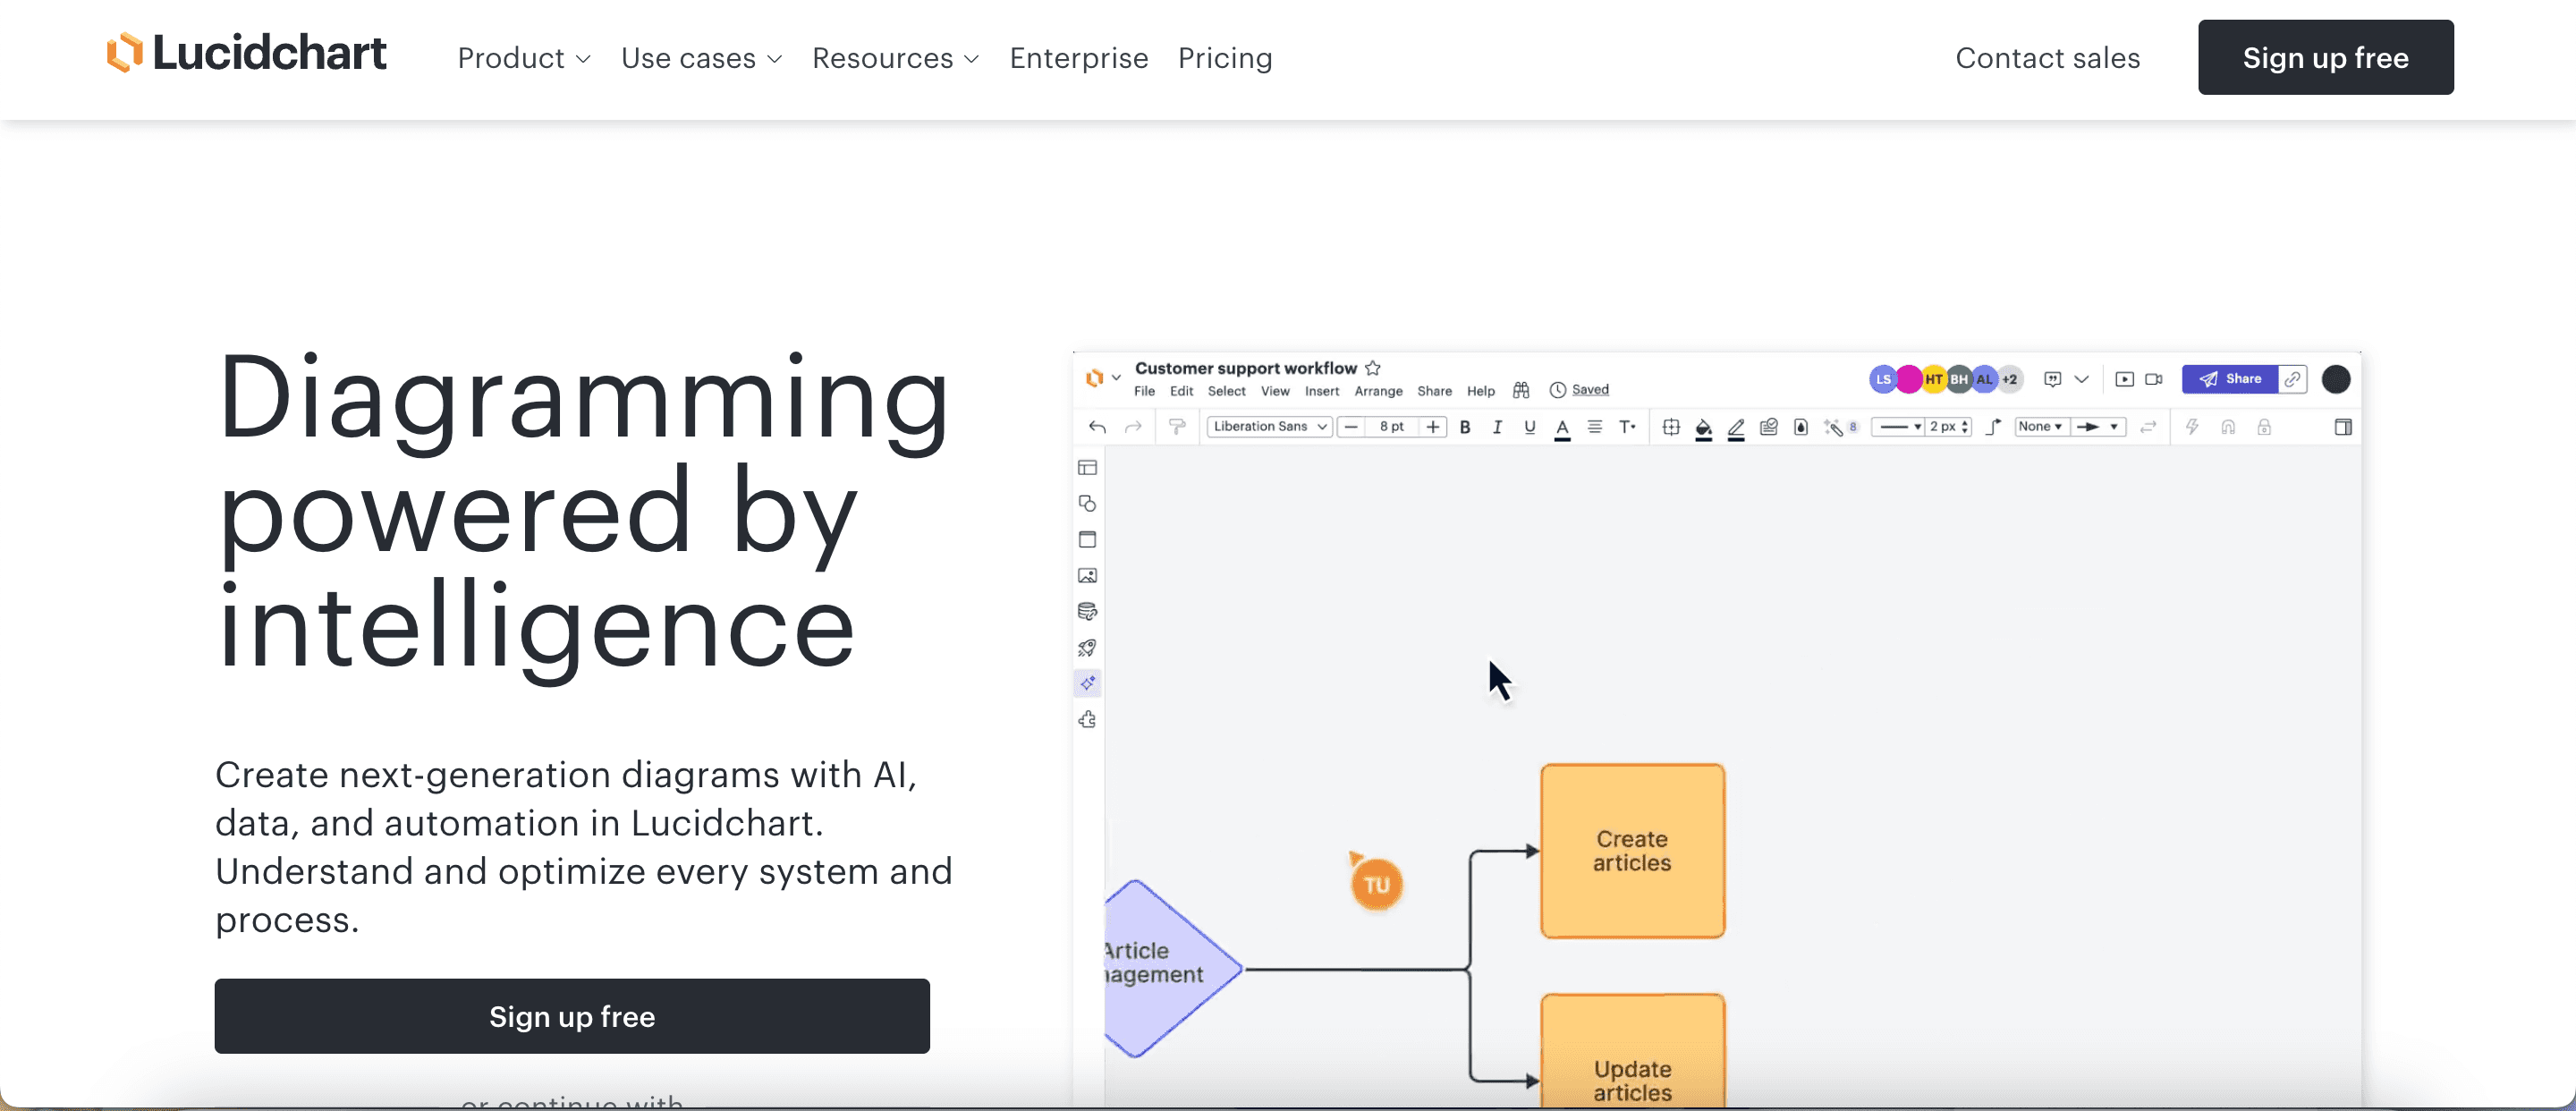Open the Insert menu
The width and height of the screenshot is (2576, 1111).
point(1322,391)
